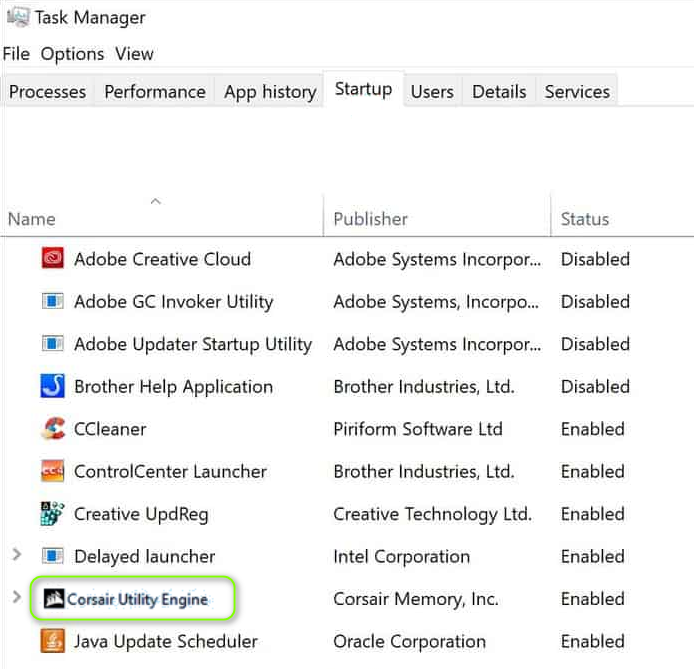Click the ControlCenter Launcher icon
694x669 pixels.
coord(53,472)
